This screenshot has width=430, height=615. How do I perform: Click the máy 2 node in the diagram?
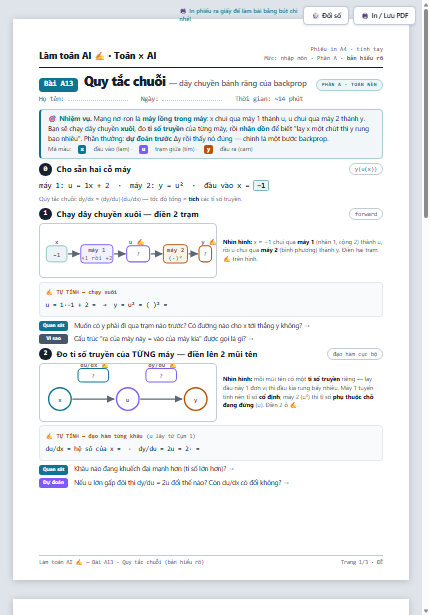tap(175, 254)
